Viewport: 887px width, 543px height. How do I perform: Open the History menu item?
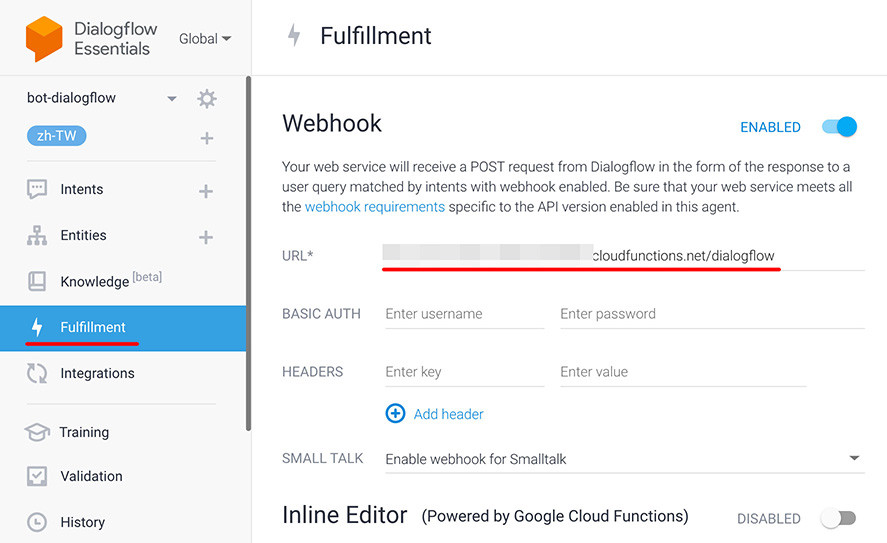tap(82, 522)
